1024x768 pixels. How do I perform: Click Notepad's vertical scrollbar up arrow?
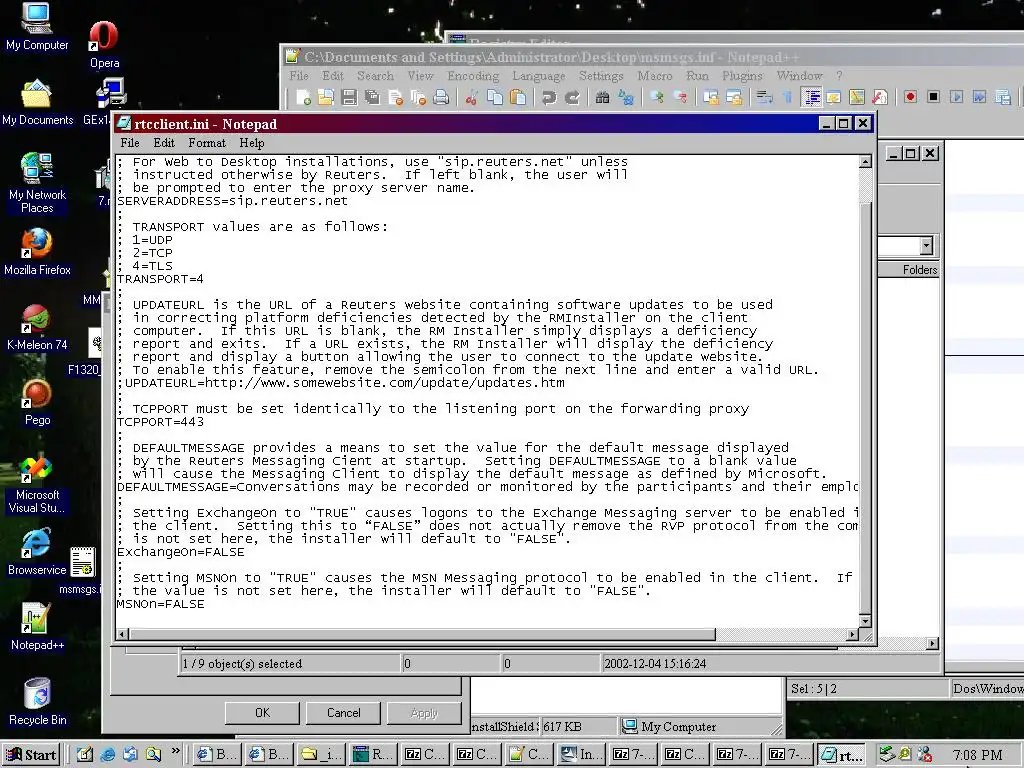(x=865, y=161)
